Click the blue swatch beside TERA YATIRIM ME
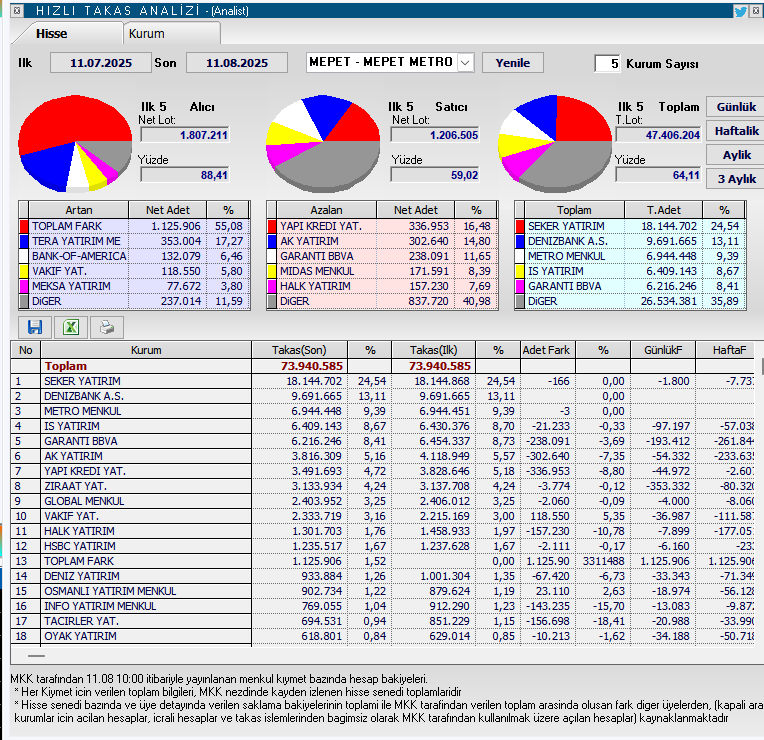The image size is (764, 740). coord(24,241)
